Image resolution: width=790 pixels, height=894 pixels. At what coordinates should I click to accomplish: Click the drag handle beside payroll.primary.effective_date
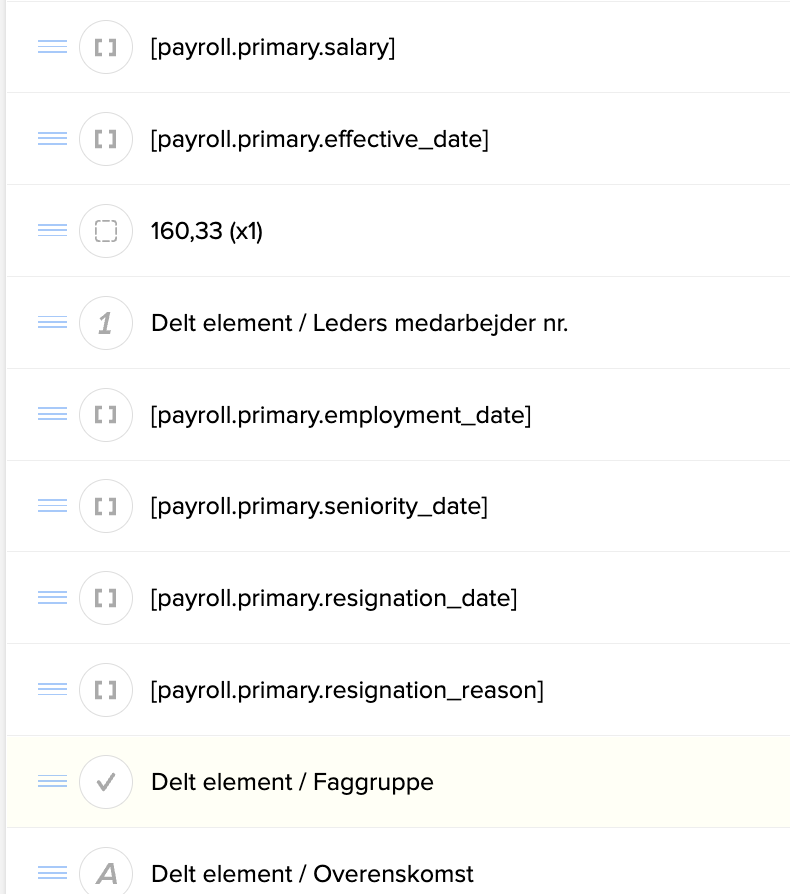(52, 139)
